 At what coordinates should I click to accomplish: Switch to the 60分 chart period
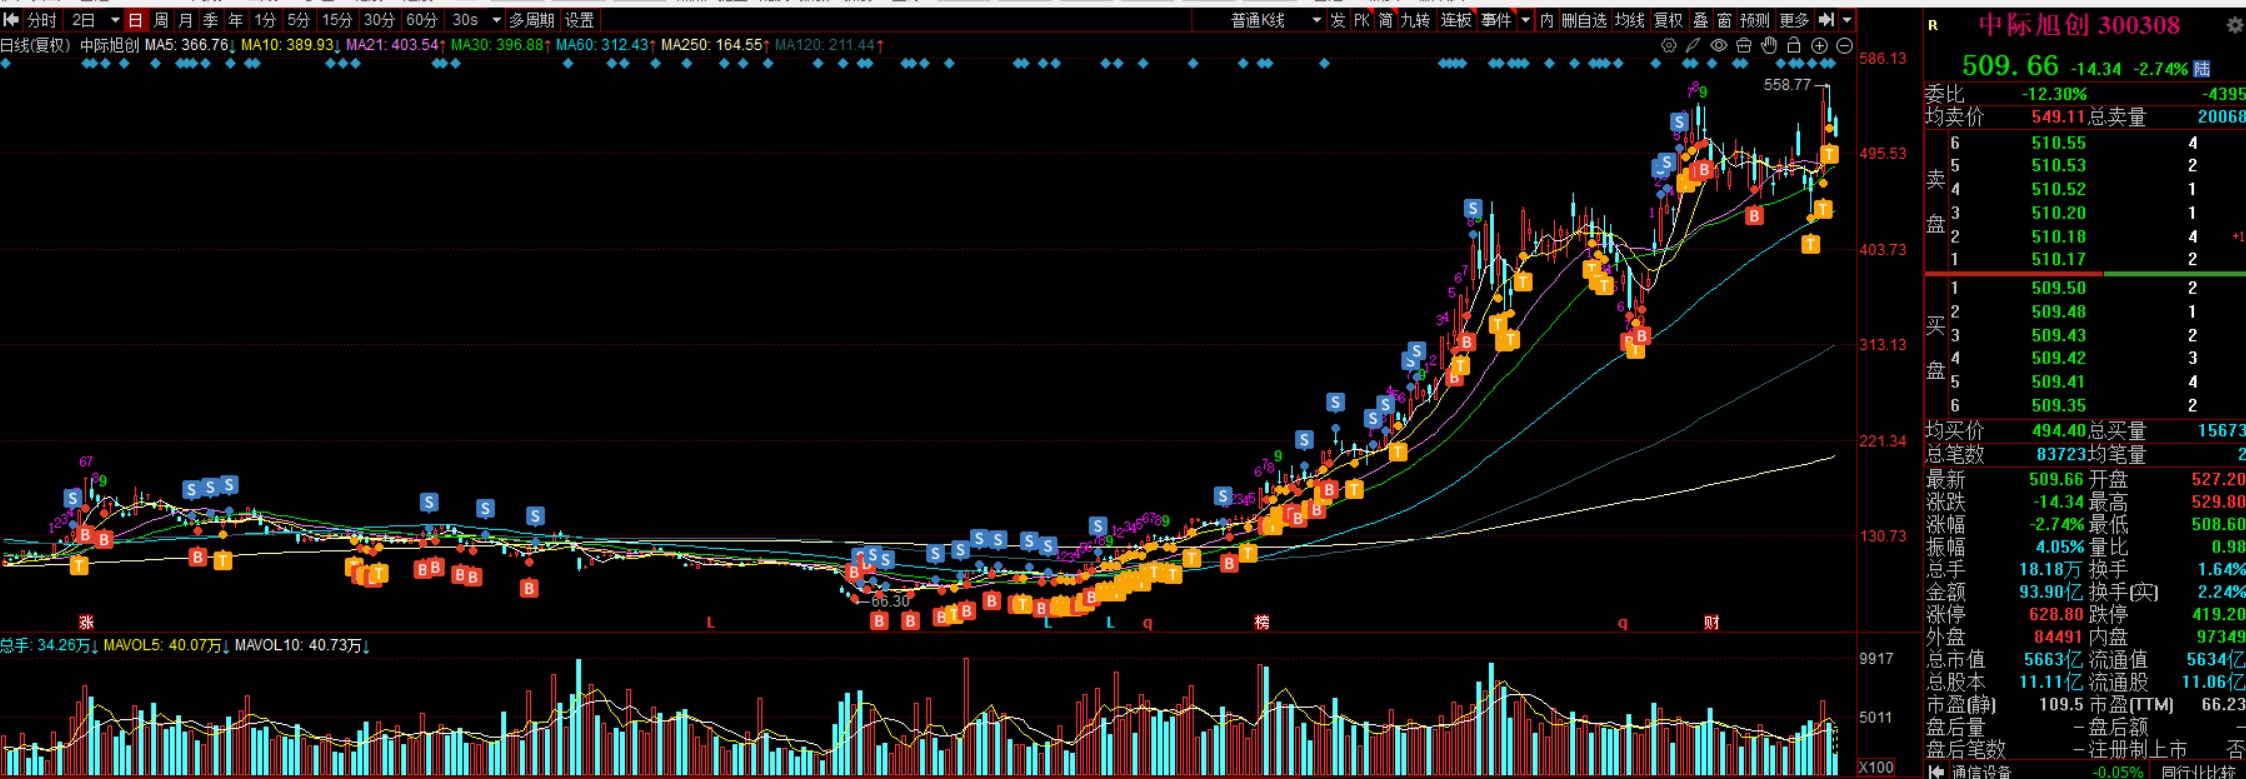(422, 20)
